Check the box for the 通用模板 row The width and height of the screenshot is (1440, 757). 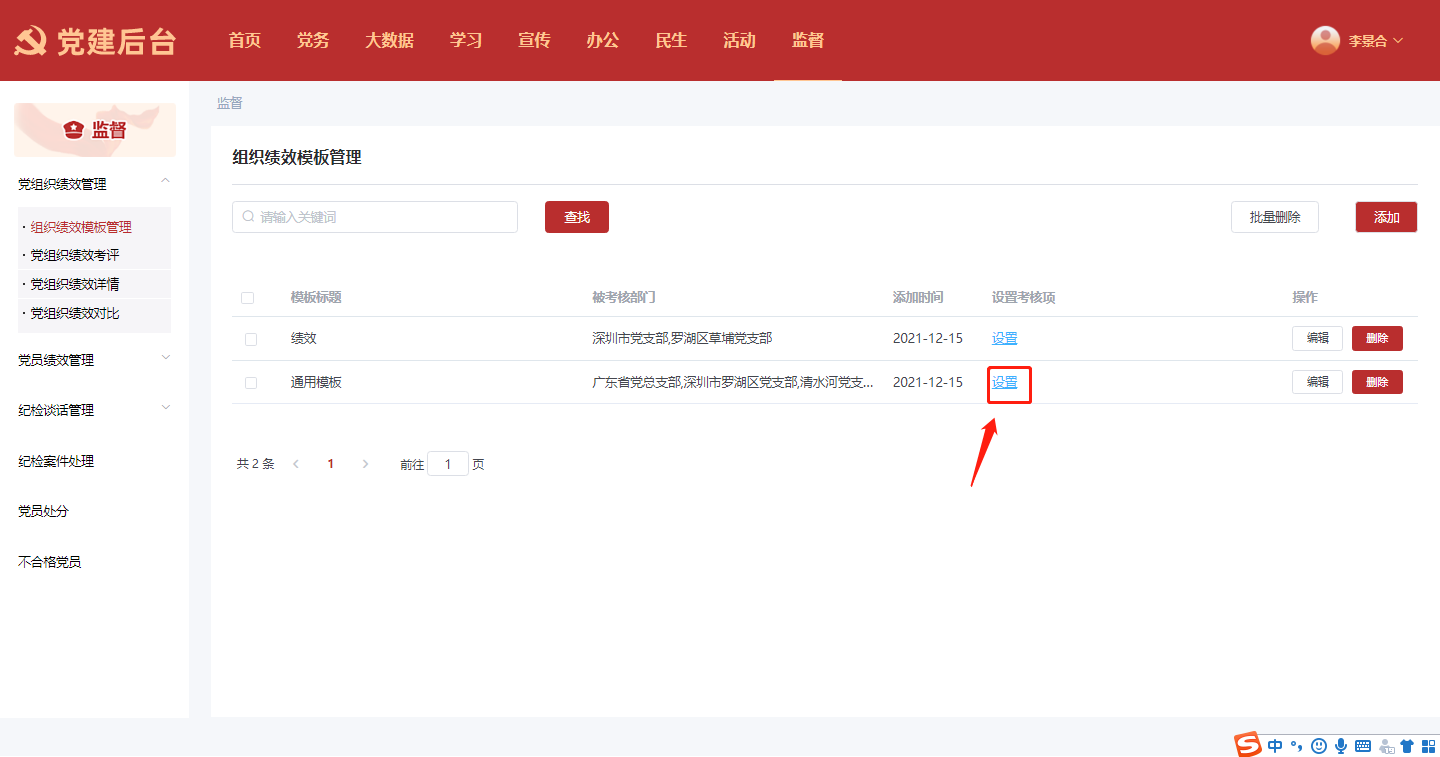[x=251, y=383]
